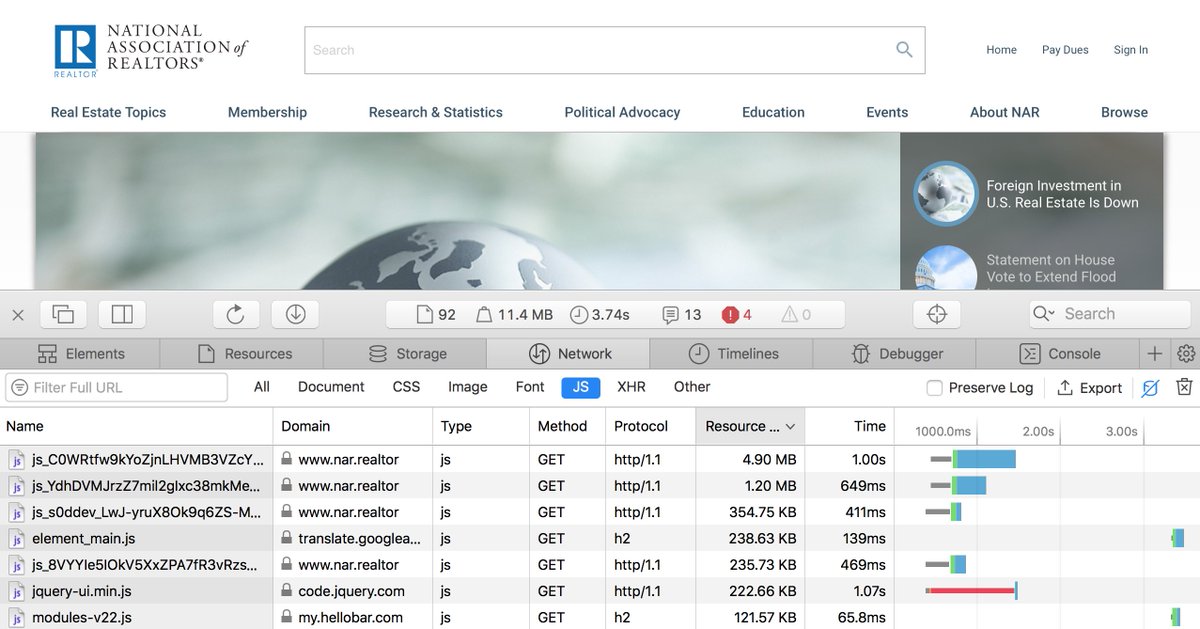Detach inspector into separate window
This screenshot has width=1200, height=629.
(x=63, y=315)
